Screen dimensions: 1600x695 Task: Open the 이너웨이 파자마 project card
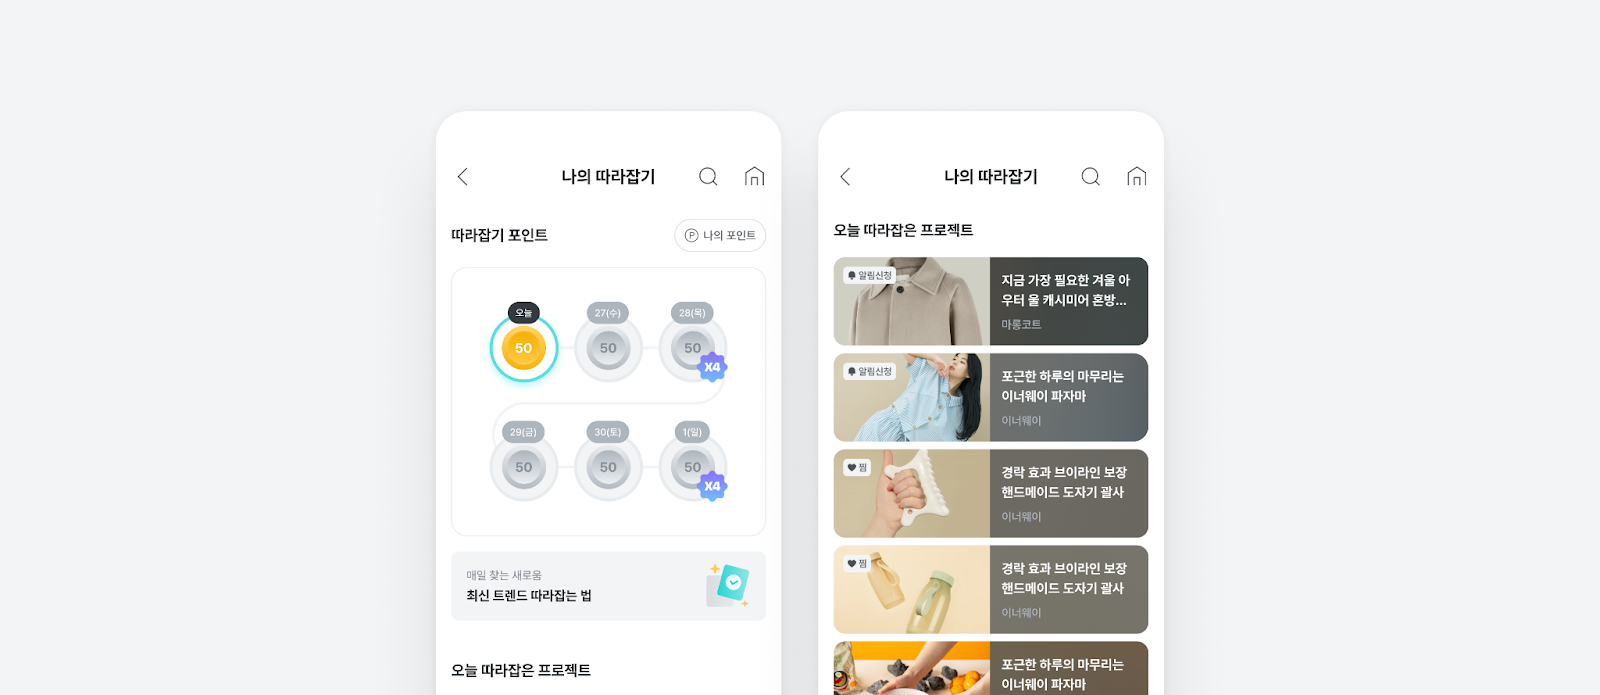(x=991, y=397)
